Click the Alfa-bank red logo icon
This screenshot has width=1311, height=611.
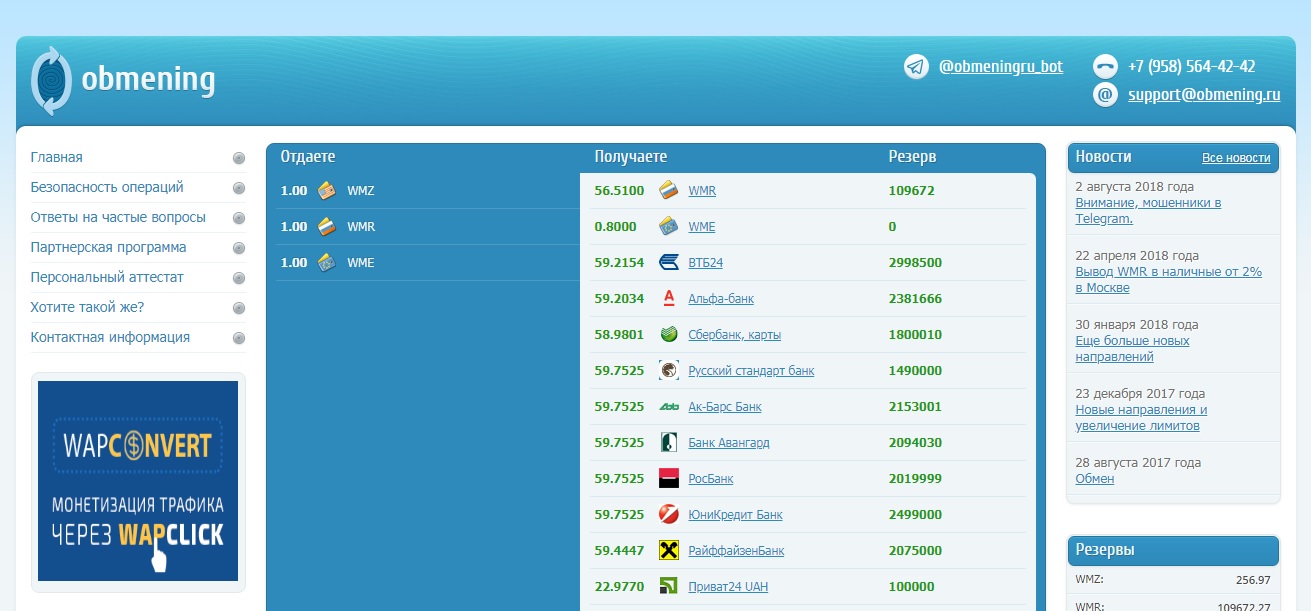(x=669, y=299)
